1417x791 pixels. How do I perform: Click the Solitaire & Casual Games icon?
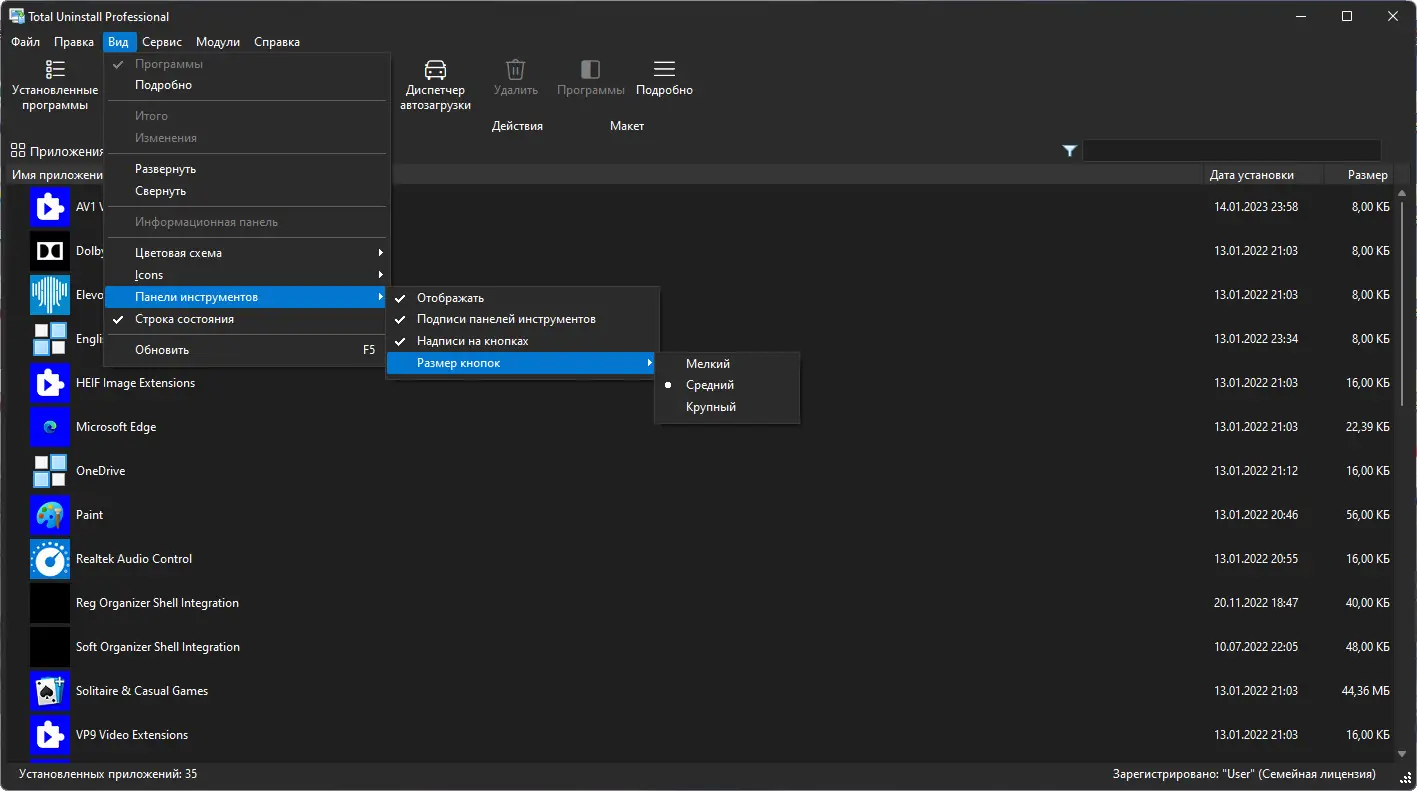(x=49, y=691)
